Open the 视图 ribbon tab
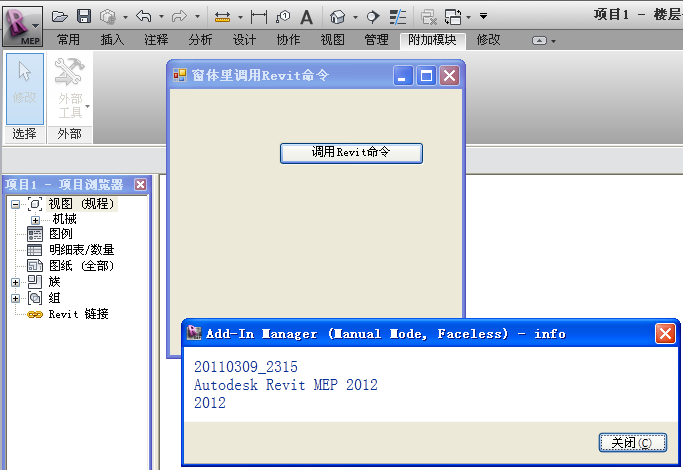Image resolution: width=683 pixels, height=470 pixels. [332, 40]
